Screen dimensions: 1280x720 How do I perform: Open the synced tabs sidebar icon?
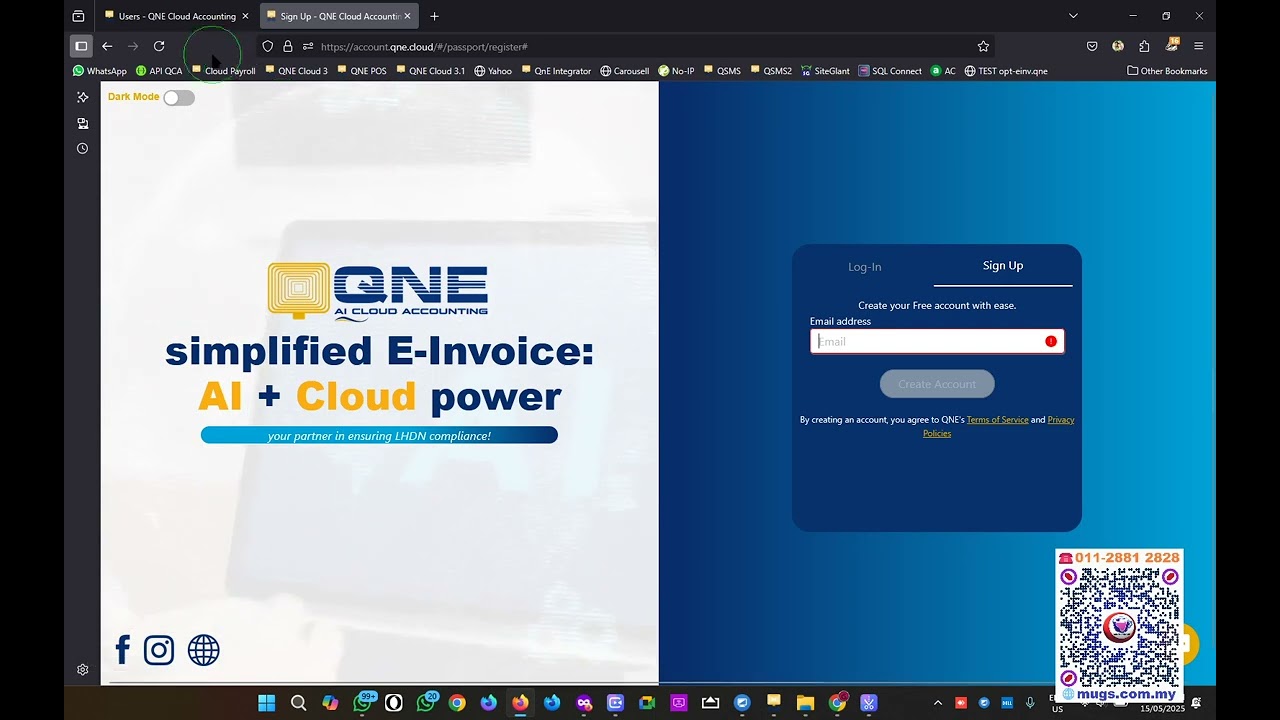pos(83,123)
